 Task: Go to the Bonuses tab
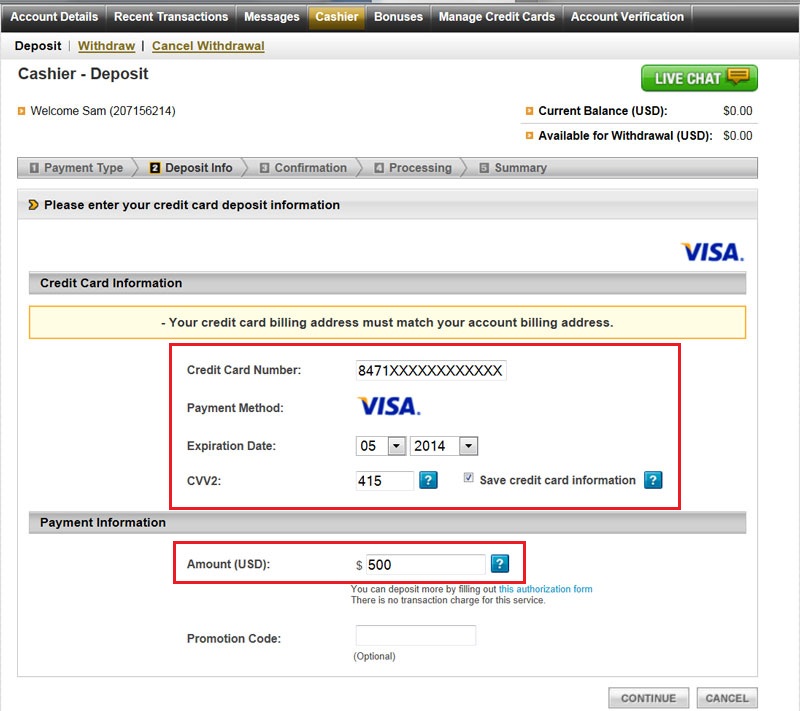click(398, 17)
